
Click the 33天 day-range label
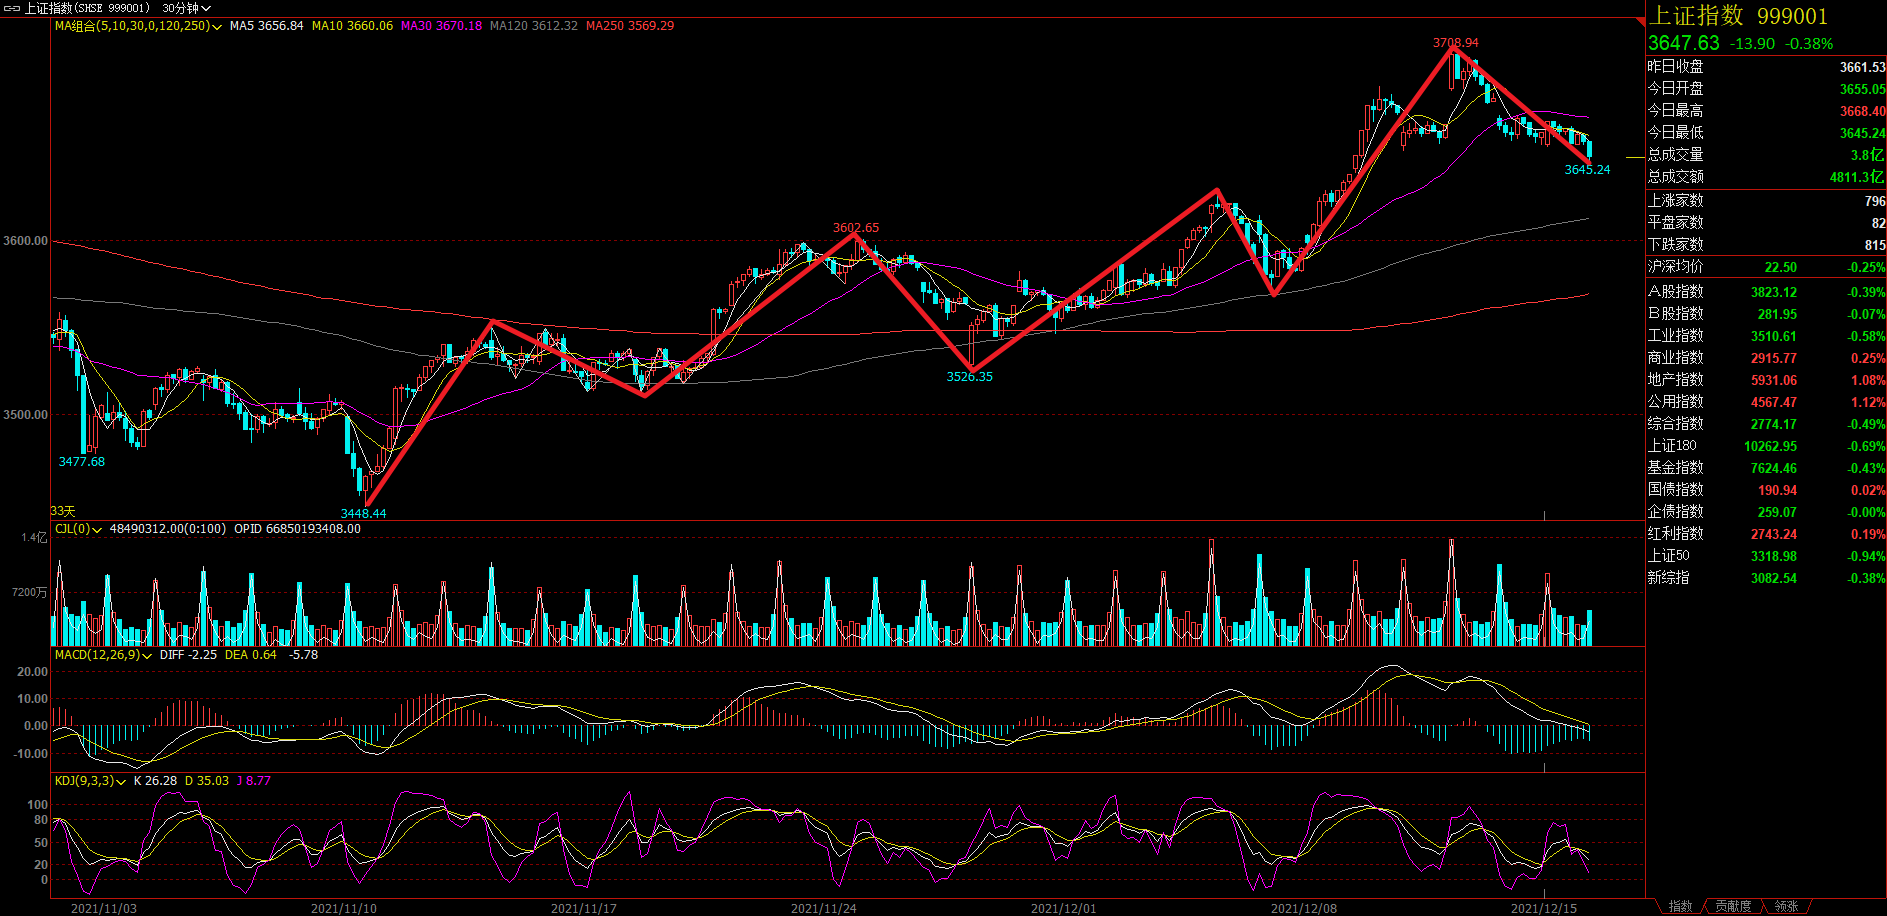[x=63, y=511]
